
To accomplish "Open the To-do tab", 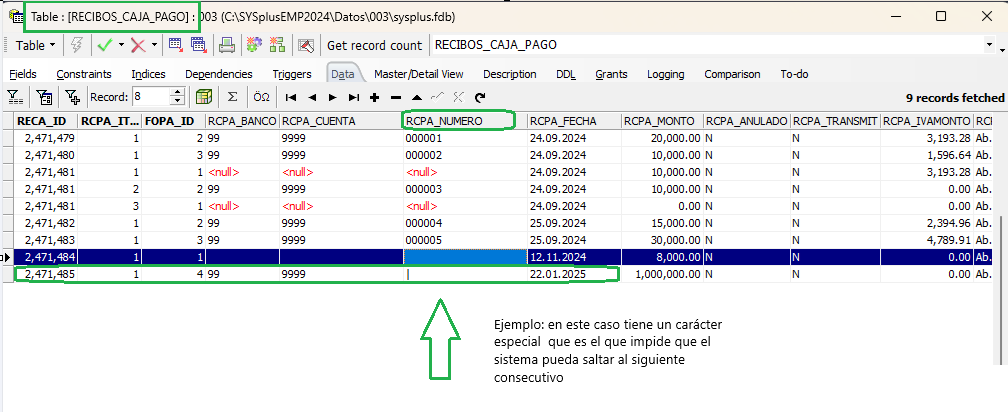I will pyautogui.click(x=794, y=74).
